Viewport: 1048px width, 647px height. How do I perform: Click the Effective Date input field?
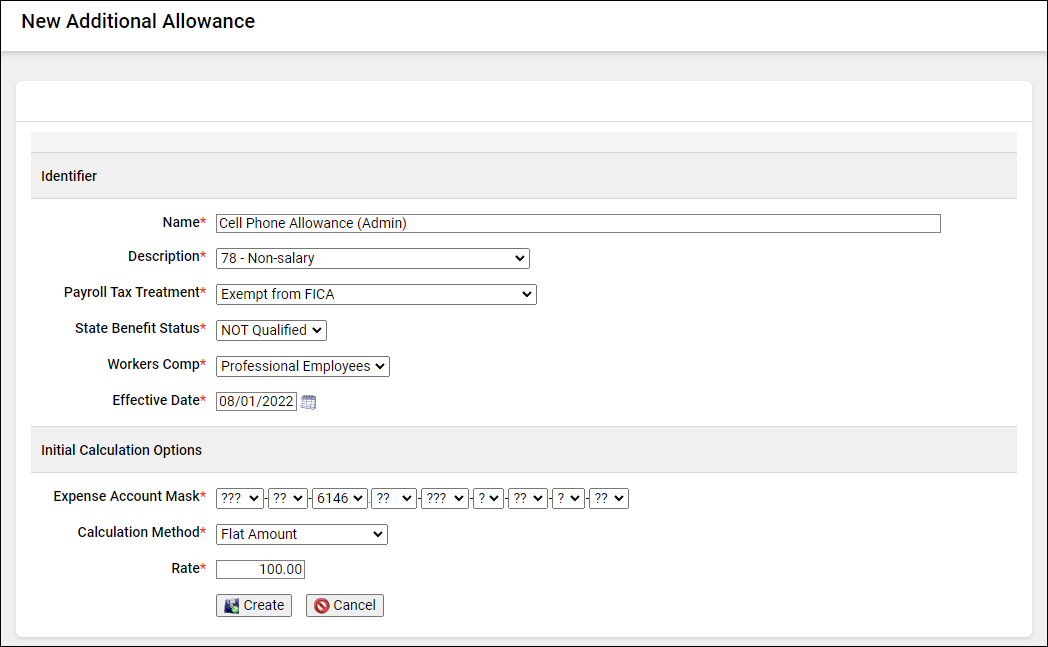(x=256, y=402)
